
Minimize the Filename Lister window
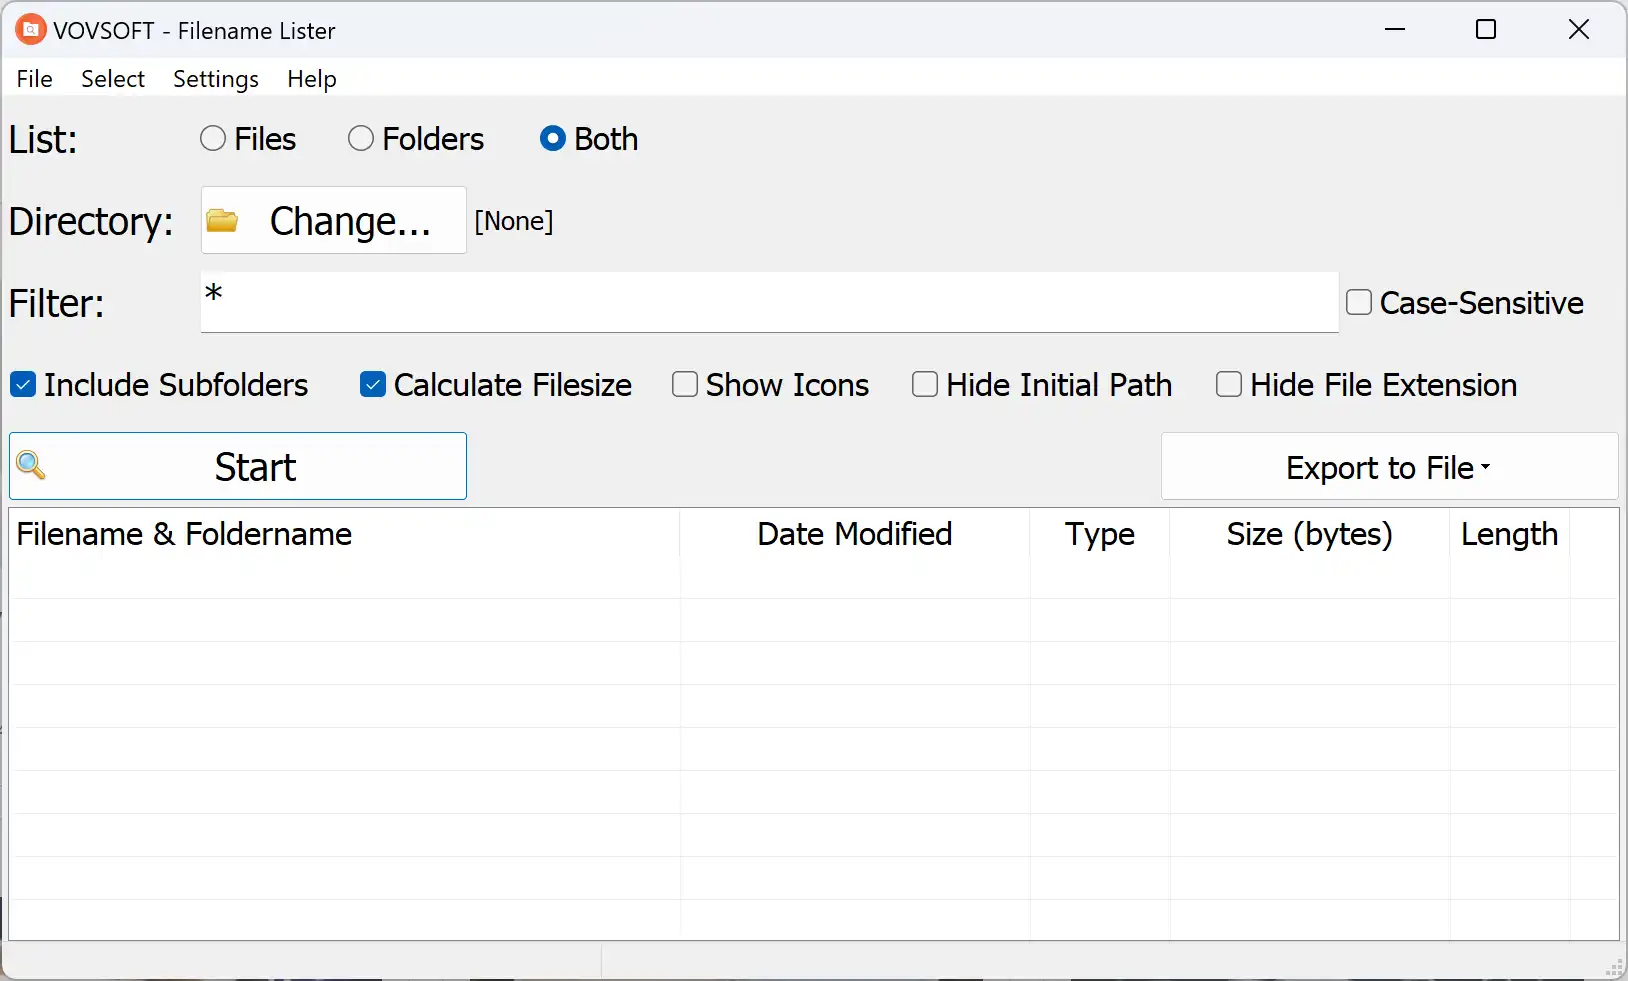pyautogui.click(x=1395, y=30)
